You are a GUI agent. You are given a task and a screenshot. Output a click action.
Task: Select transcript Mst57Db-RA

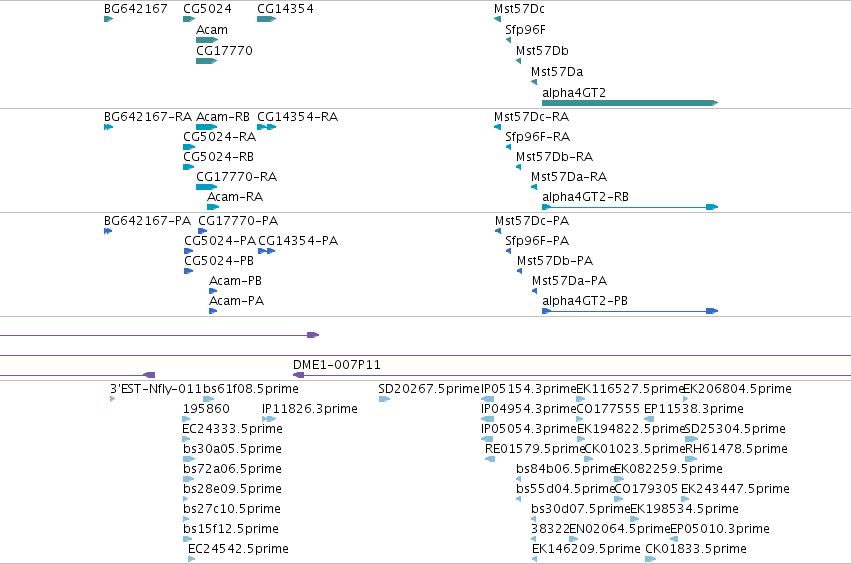coord(554,157)
